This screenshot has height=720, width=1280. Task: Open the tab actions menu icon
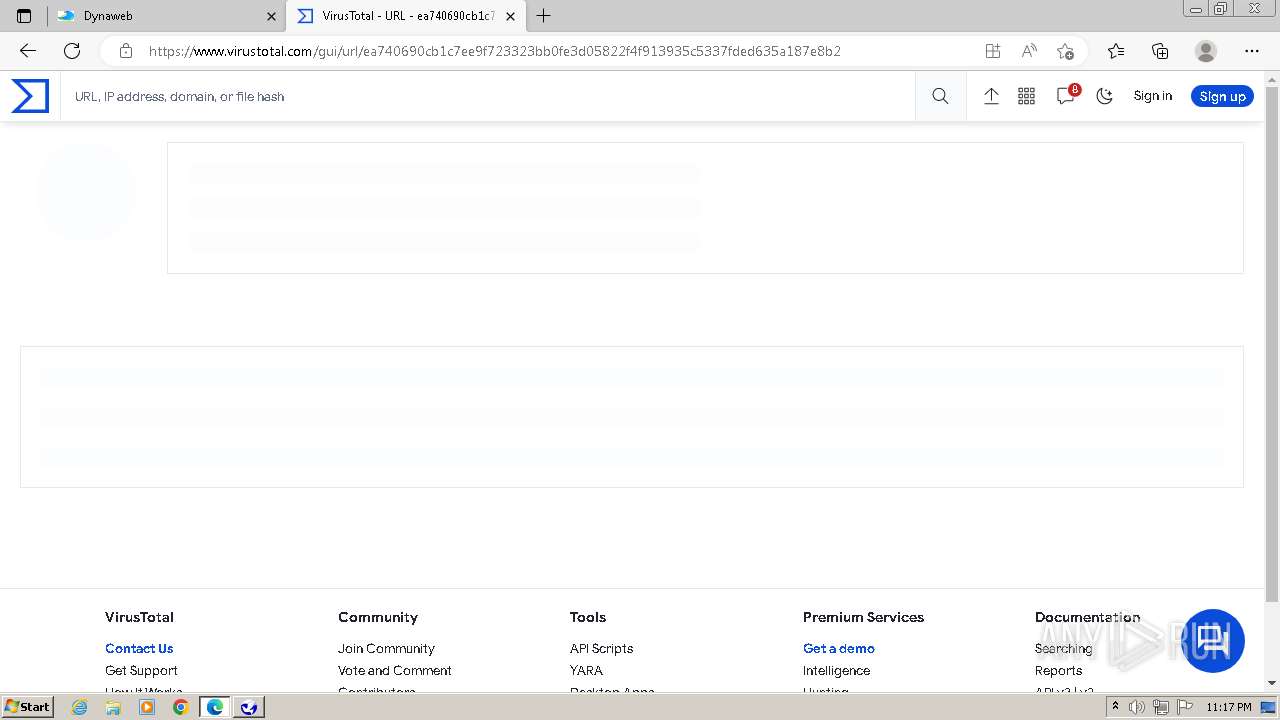[x=24, y=16]
